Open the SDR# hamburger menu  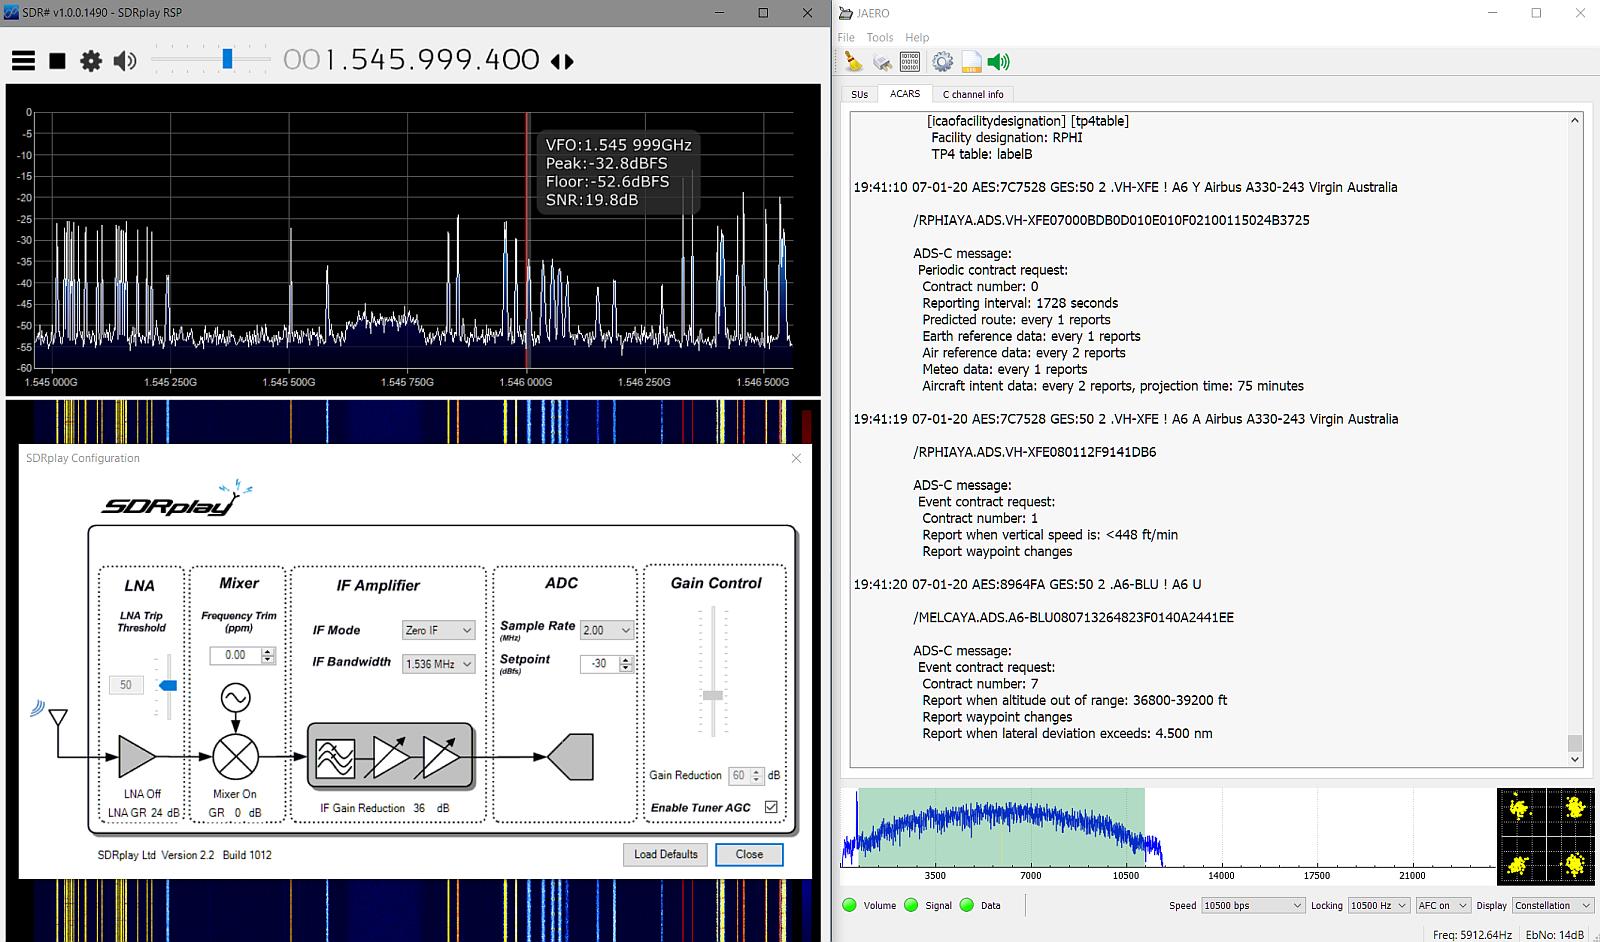23,61
